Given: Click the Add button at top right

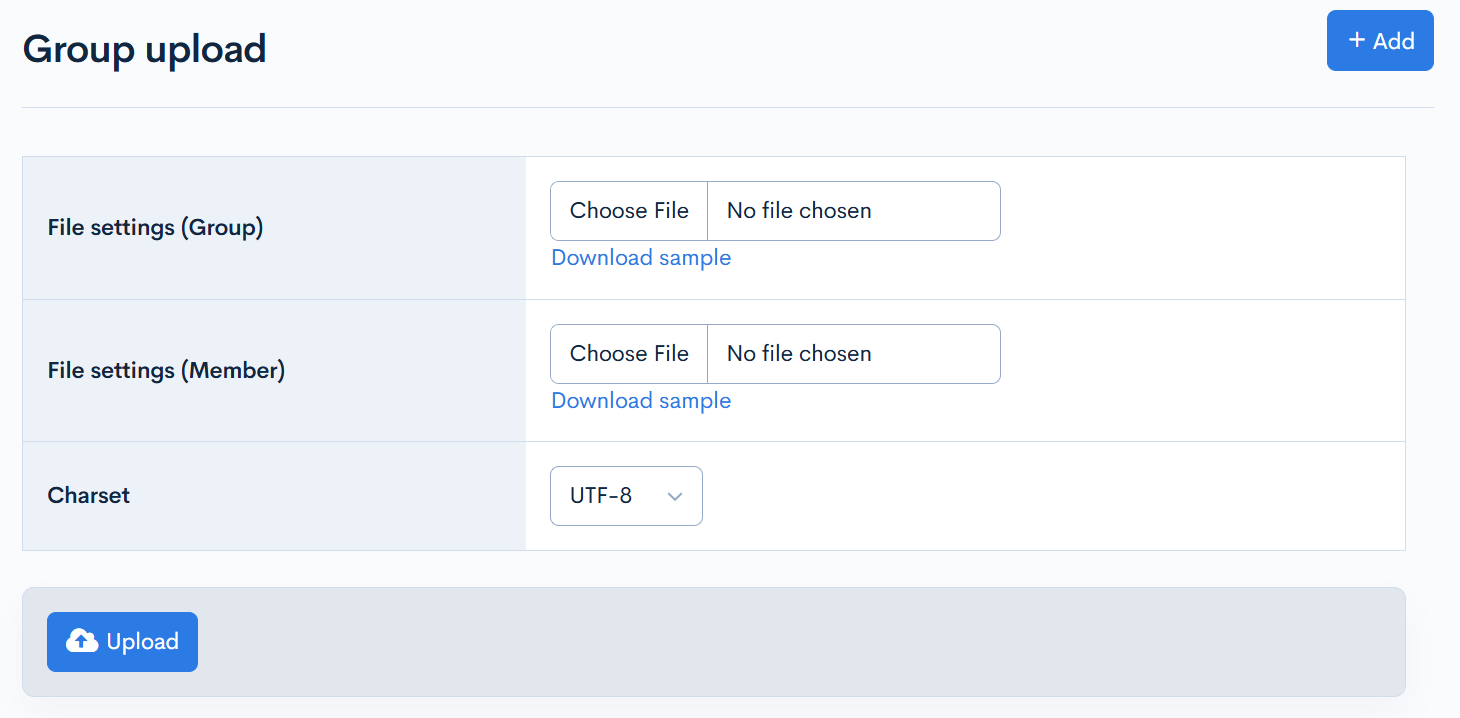Looking at the screenshot, I should tap(1380, 40).
